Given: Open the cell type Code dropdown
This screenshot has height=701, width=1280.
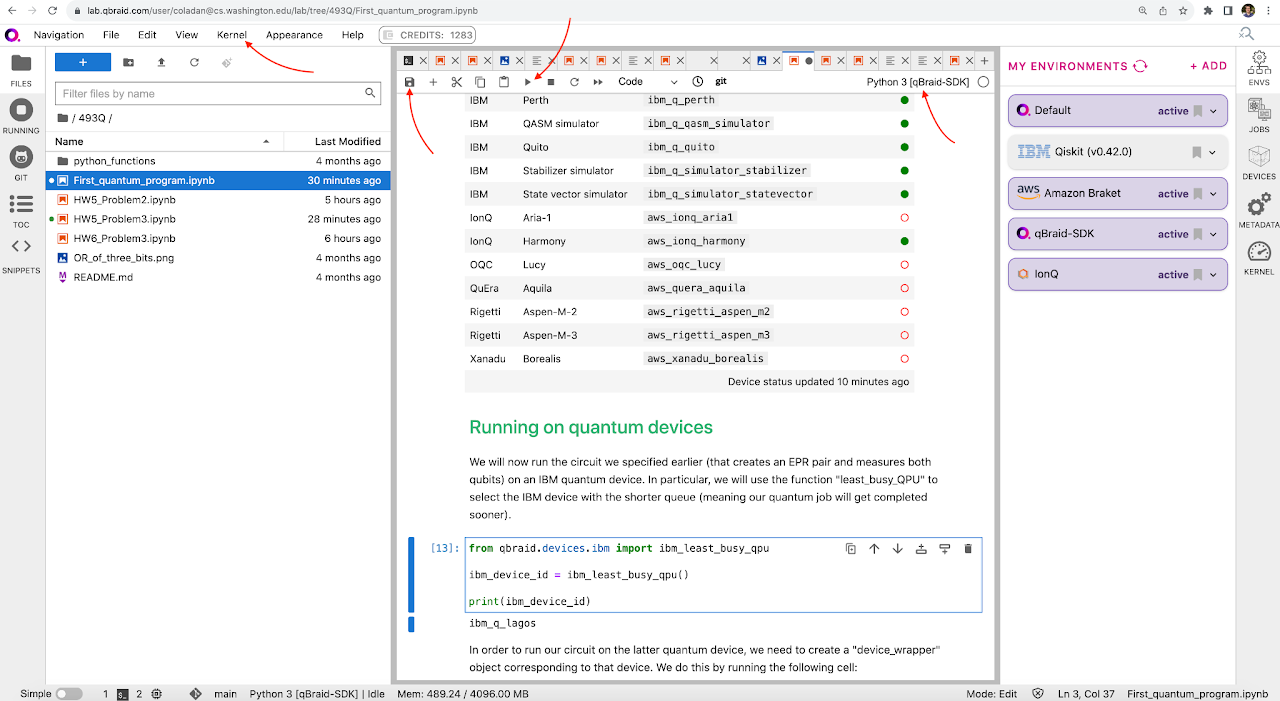Looking at the screenshot, I should tap(647, 82).
